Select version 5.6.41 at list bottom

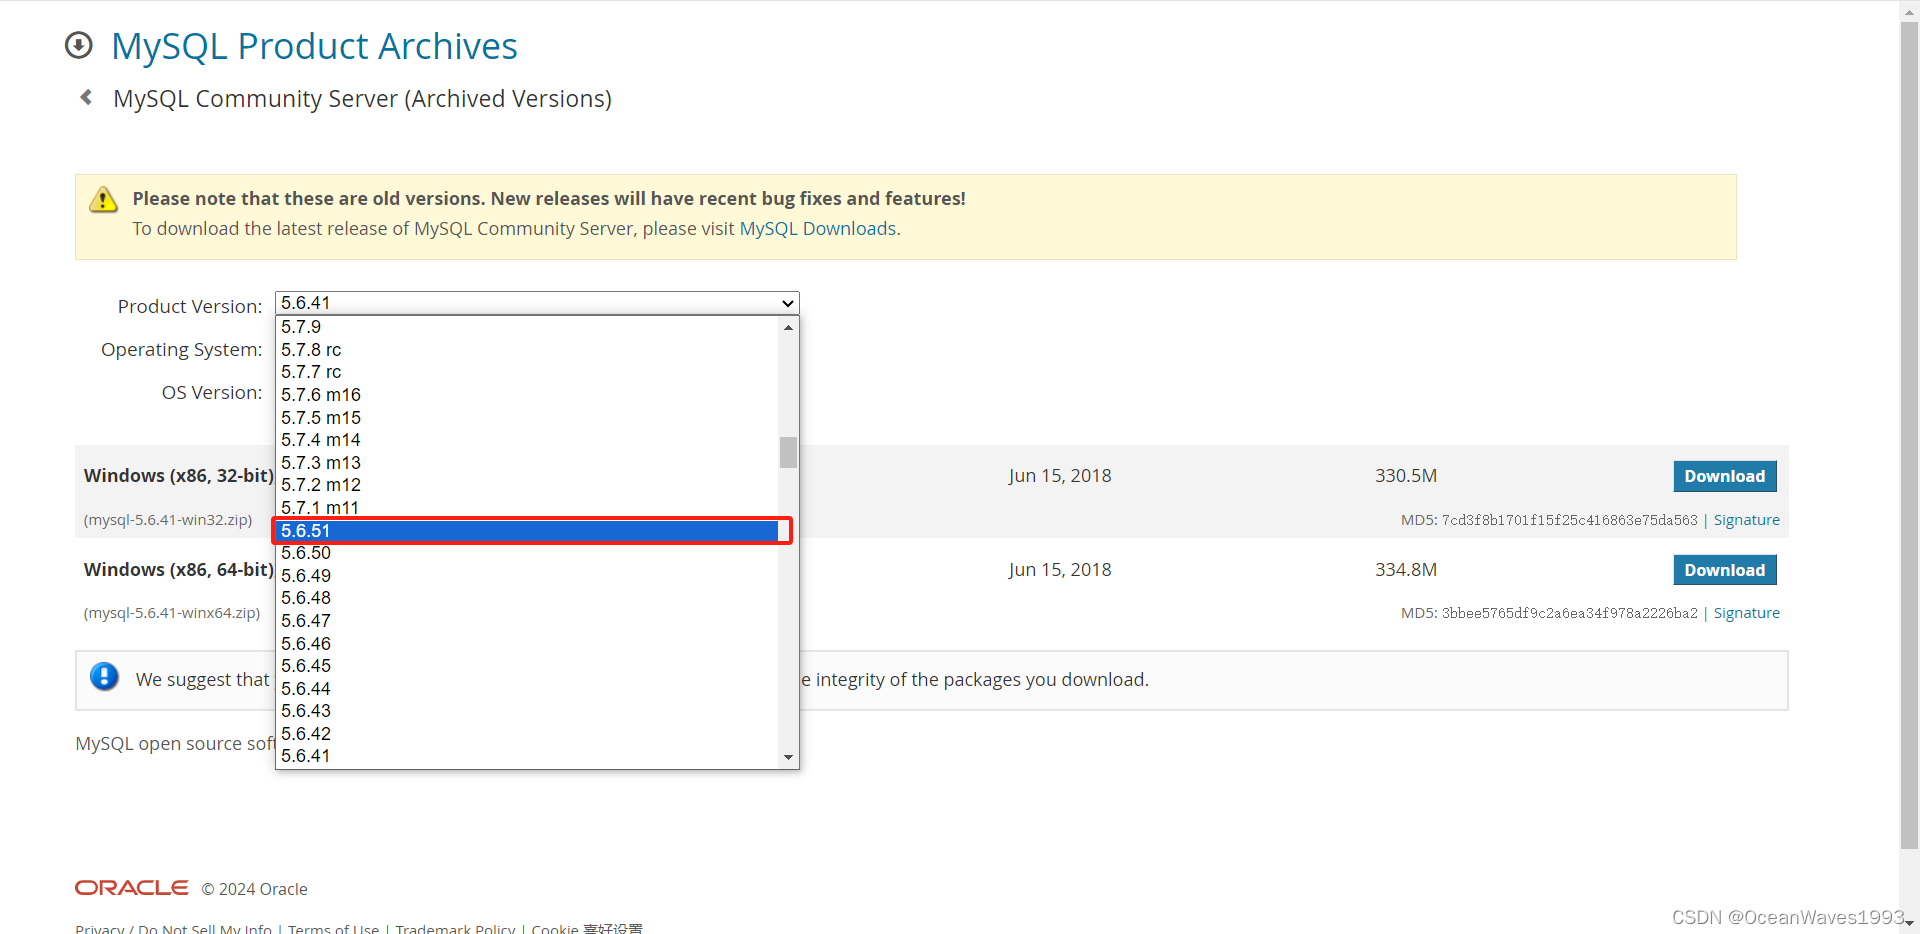[527, 756]
